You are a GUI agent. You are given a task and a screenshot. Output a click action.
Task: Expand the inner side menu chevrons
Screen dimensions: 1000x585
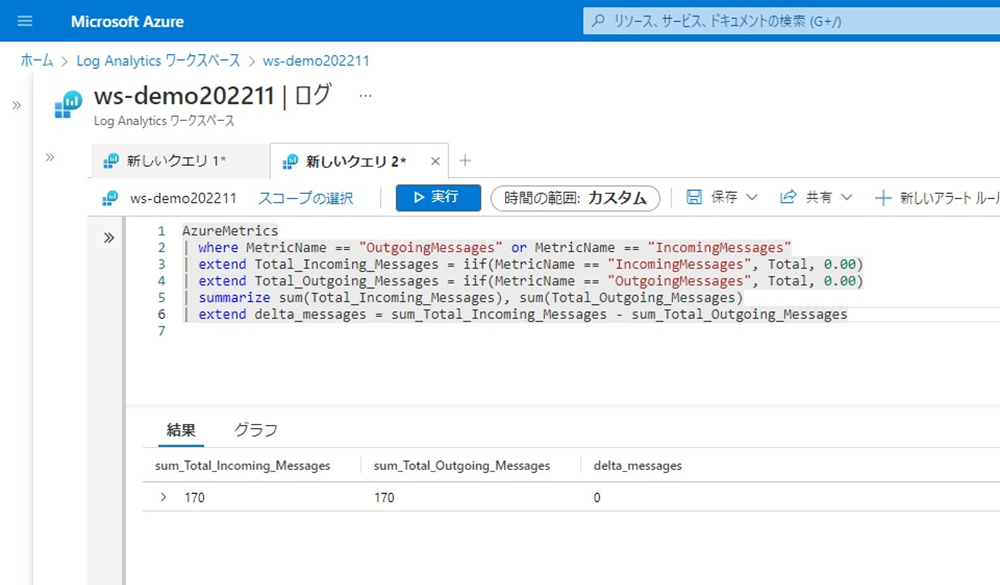(50, 157)
